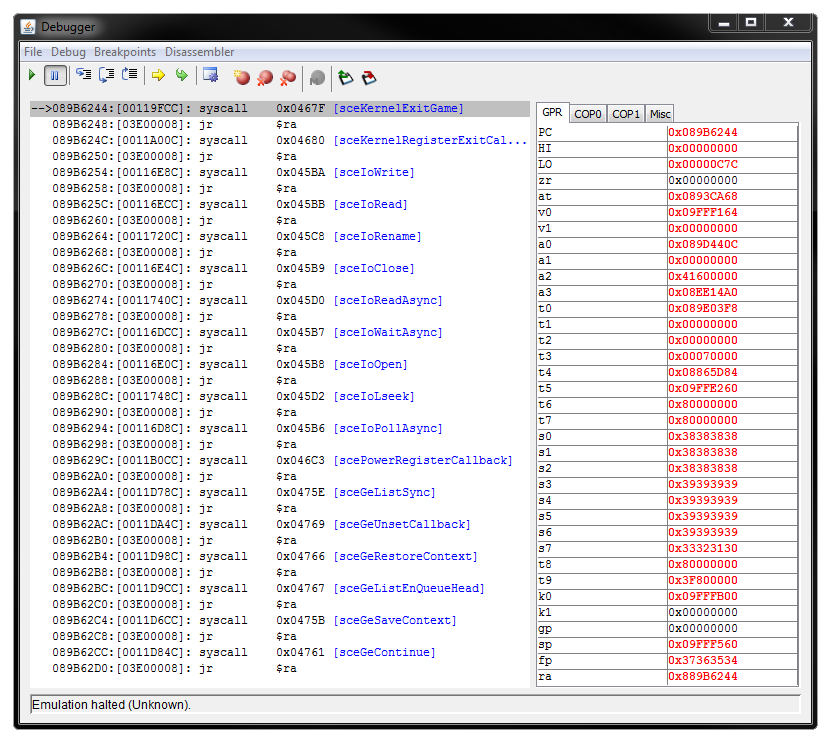Click the sp register value 0x09FFF560
Viewport: 838px width, 745px height.
[x=732, y=645]
